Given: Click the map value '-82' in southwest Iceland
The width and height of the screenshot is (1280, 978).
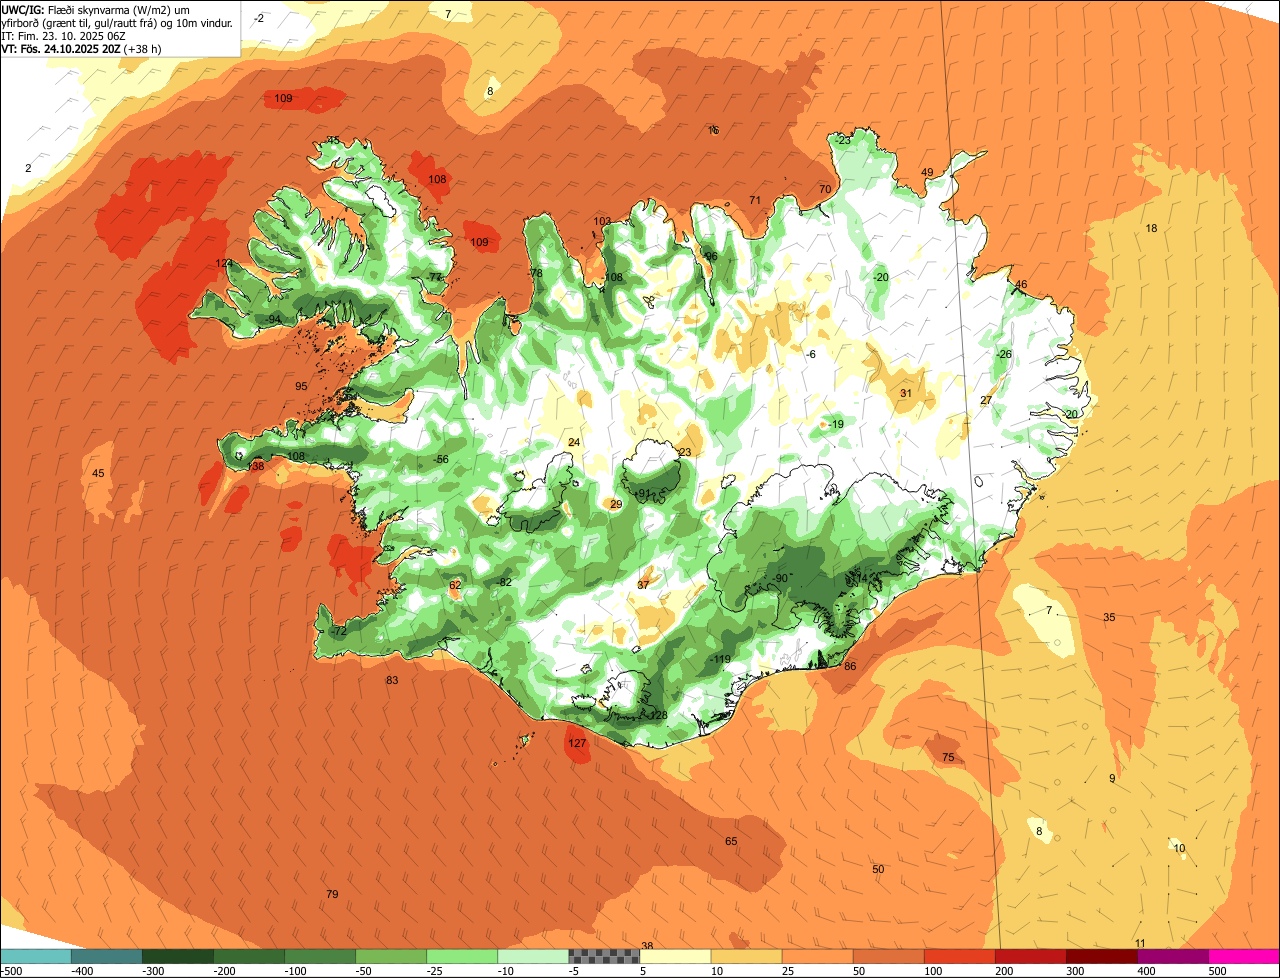Looking at the screenshot, I should [x=503, y=582].
